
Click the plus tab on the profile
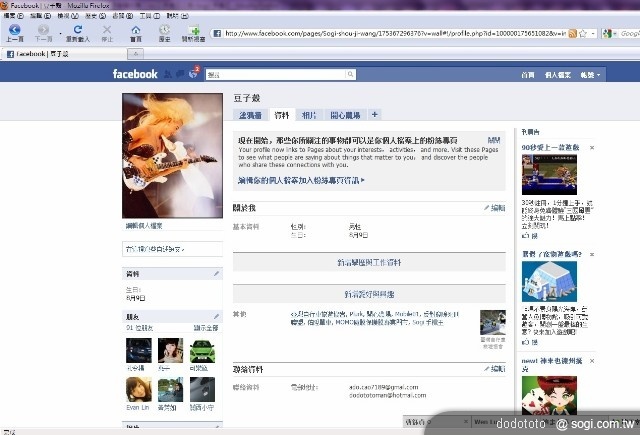374,115
